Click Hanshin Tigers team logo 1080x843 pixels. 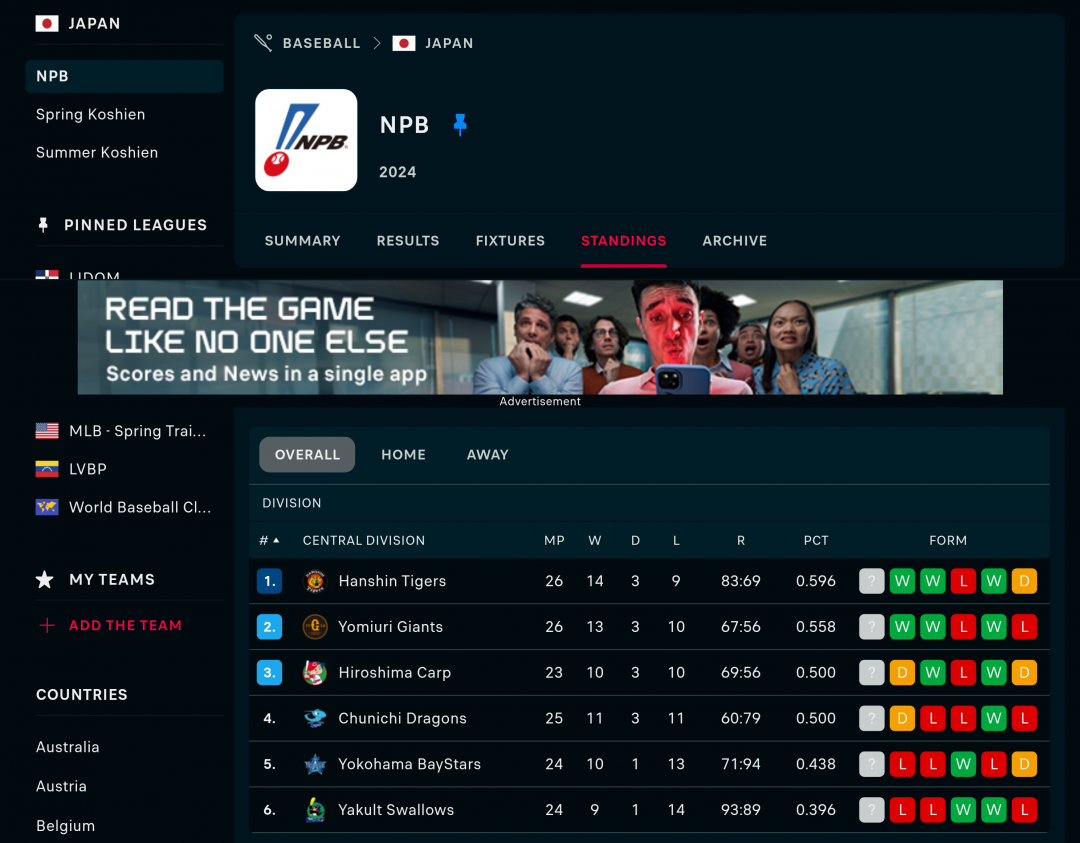tap(315, 581)
